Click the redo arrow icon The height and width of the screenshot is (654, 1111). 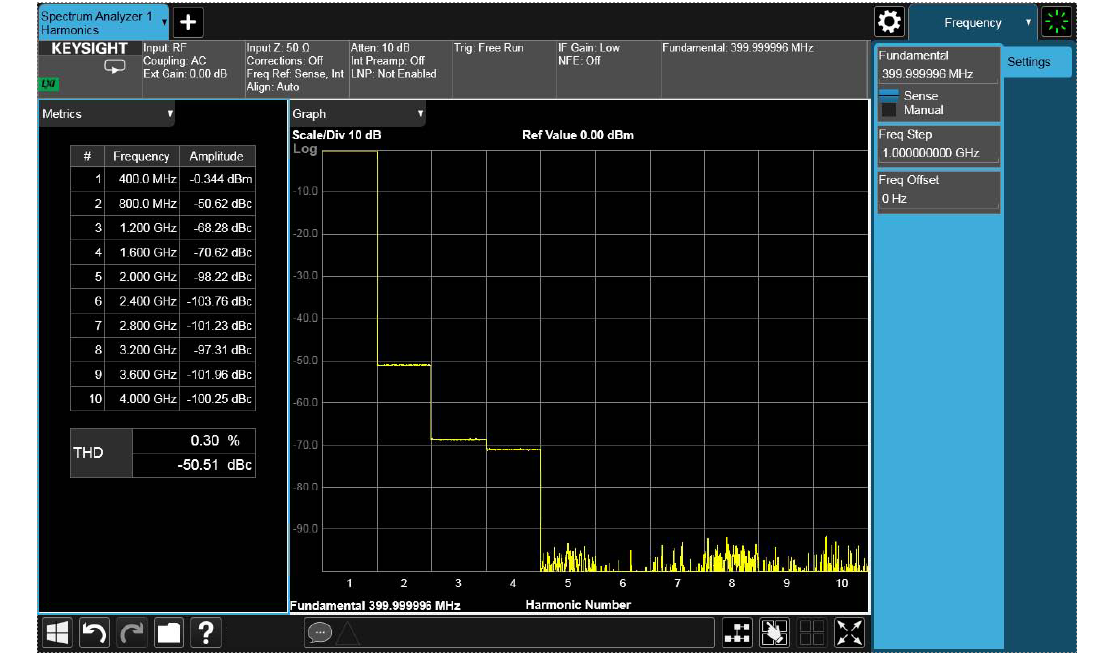tap(132, 632)
